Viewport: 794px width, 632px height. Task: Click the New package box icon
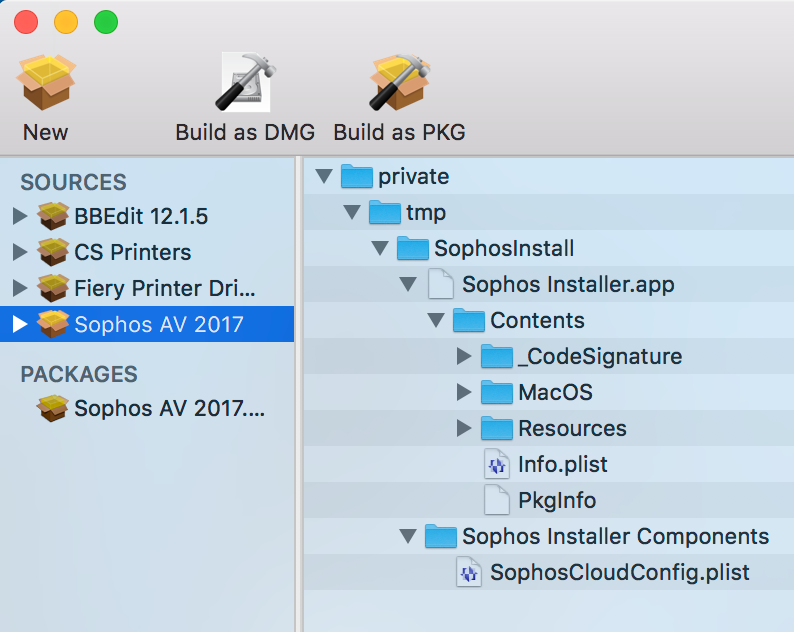point(46,82)
